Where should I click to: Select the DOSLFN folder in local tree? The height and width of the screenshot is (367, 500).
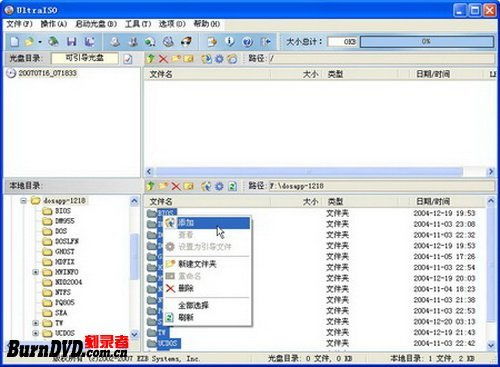(67, 241)
